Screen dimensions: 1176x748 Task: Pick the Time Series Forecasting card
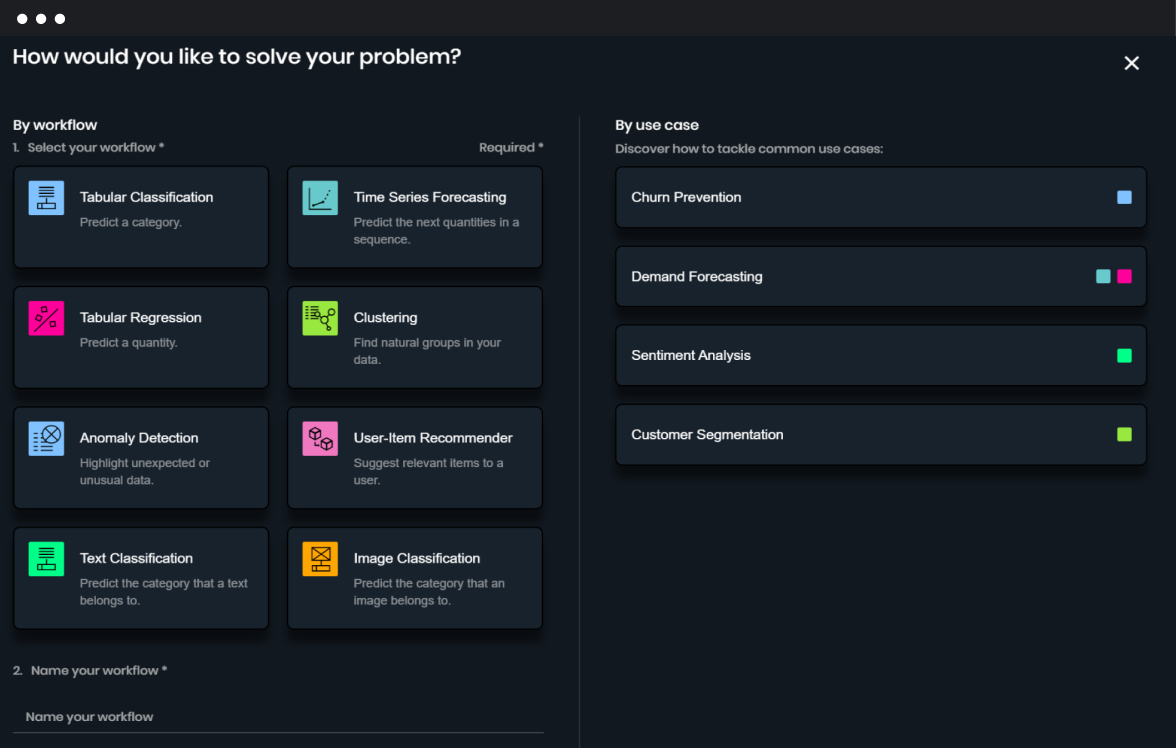click(x=415, y=217)
